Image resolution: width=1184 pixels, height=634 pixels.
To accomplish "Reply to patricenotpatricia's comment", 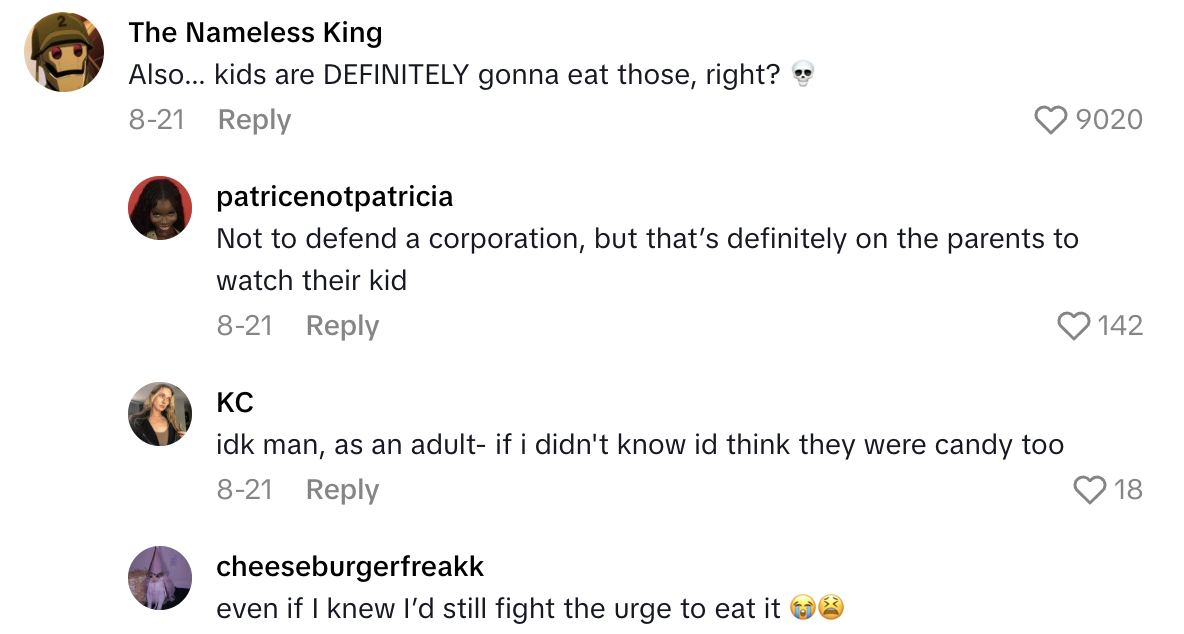I will (x=342, y=326).
